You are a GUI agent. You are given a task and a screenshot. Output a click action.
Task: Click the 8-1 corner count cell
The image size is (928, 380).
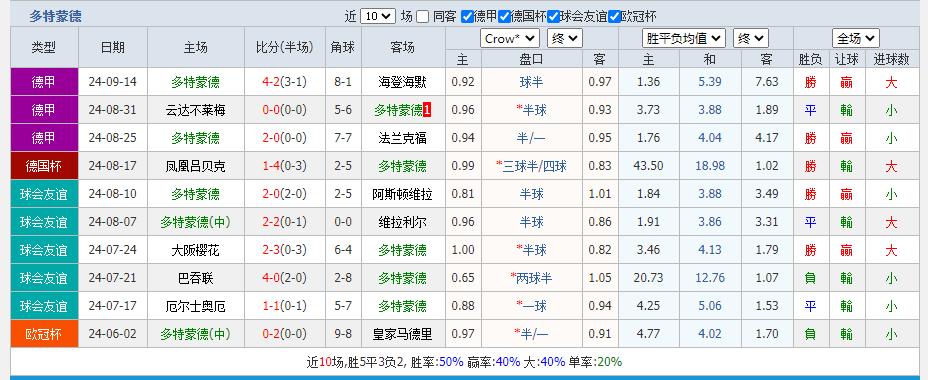(343, 82)
